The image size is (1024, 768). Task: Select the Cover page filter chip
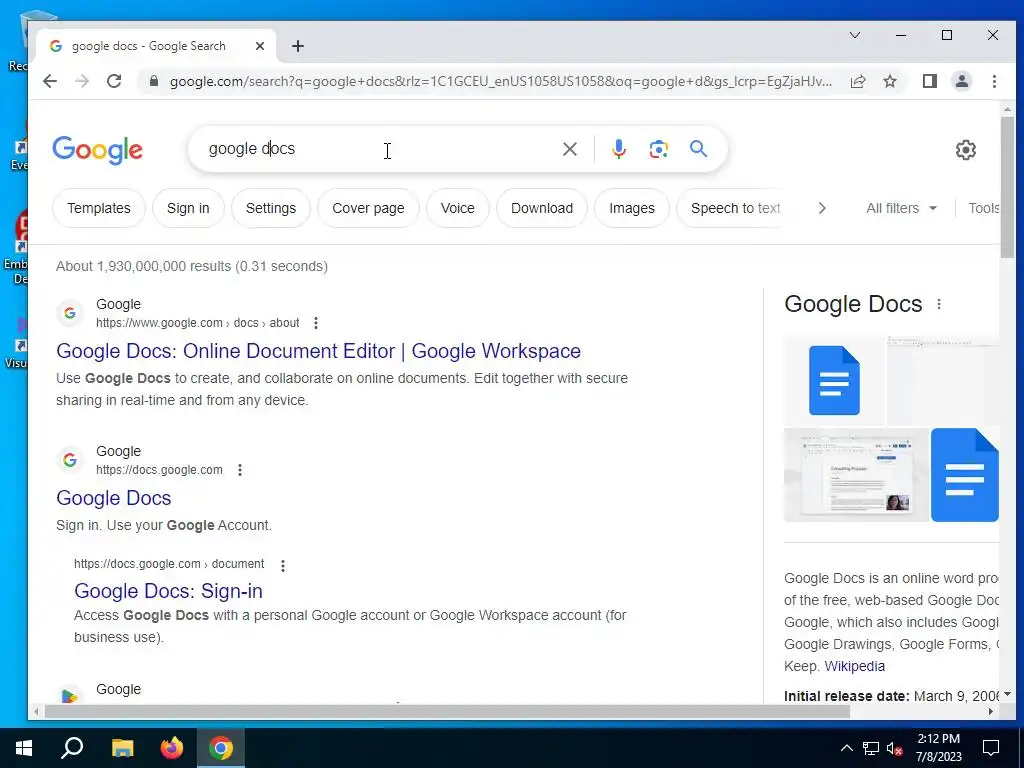(x=368, y=208)
